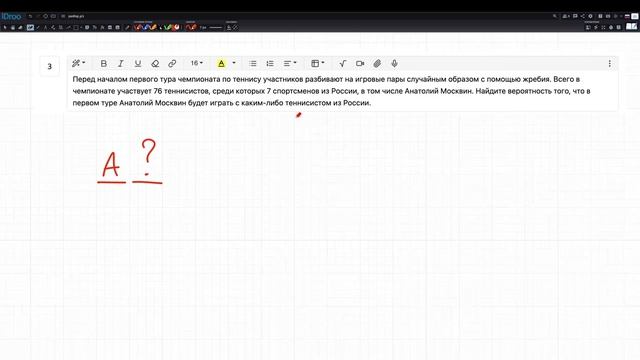Share the board with the share icon
The width and height of the screenshot is (640, 360).
tap(582, 16)
